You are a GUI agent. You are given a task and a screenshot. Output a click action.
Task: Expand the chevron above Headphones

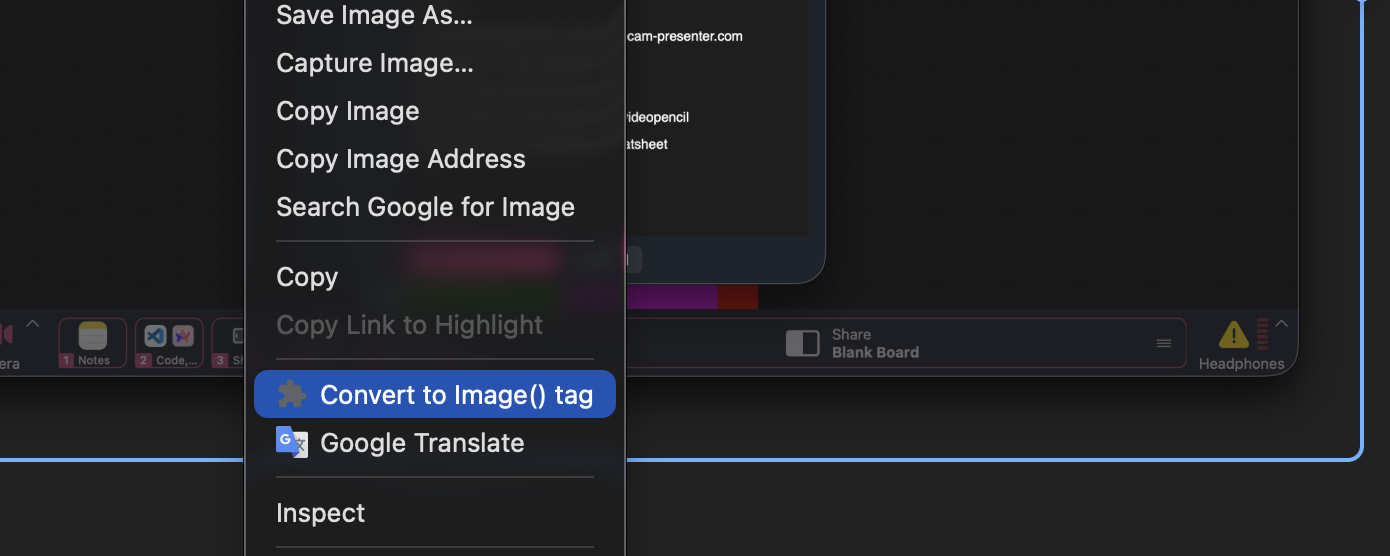click(x=1282, y=324)
